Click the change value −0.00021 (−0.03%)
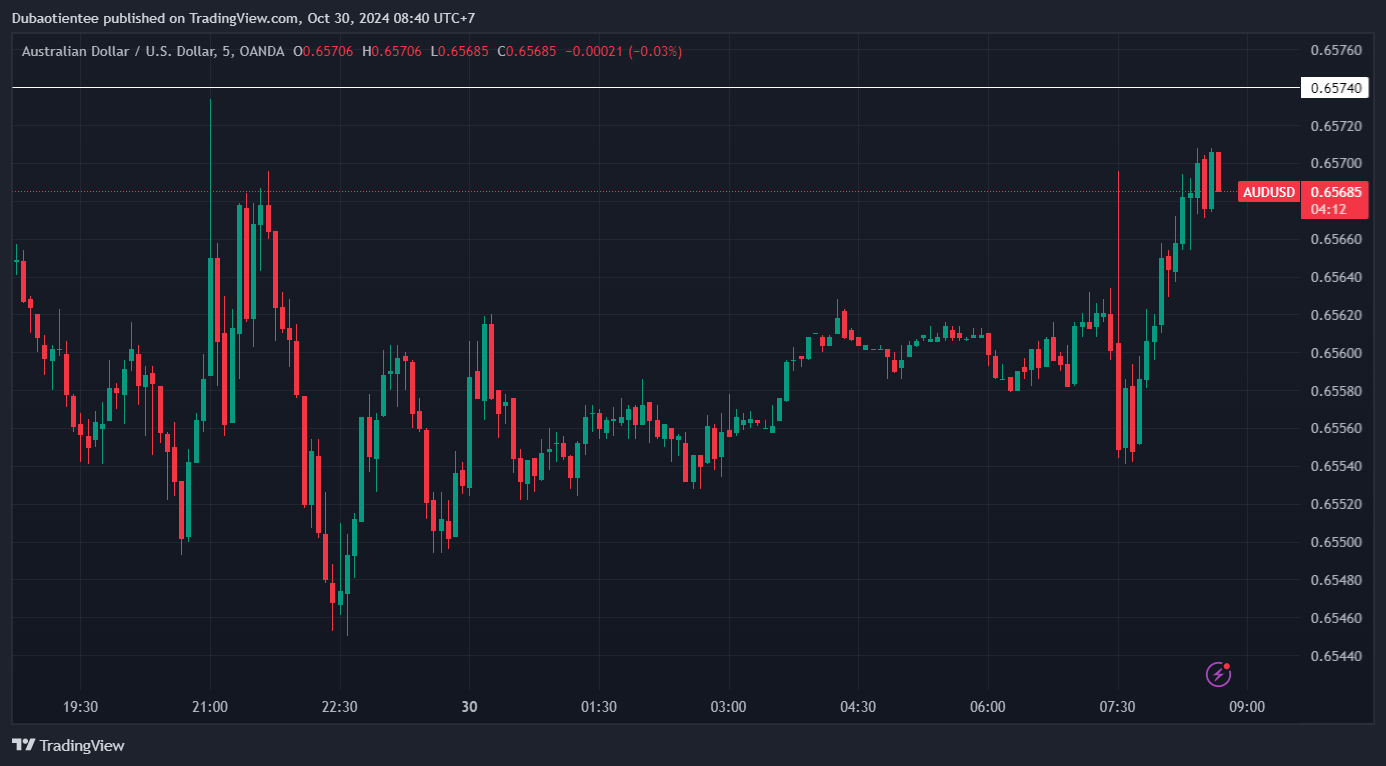This screenshot has width=1386, height=766. (x=624, y=51)
